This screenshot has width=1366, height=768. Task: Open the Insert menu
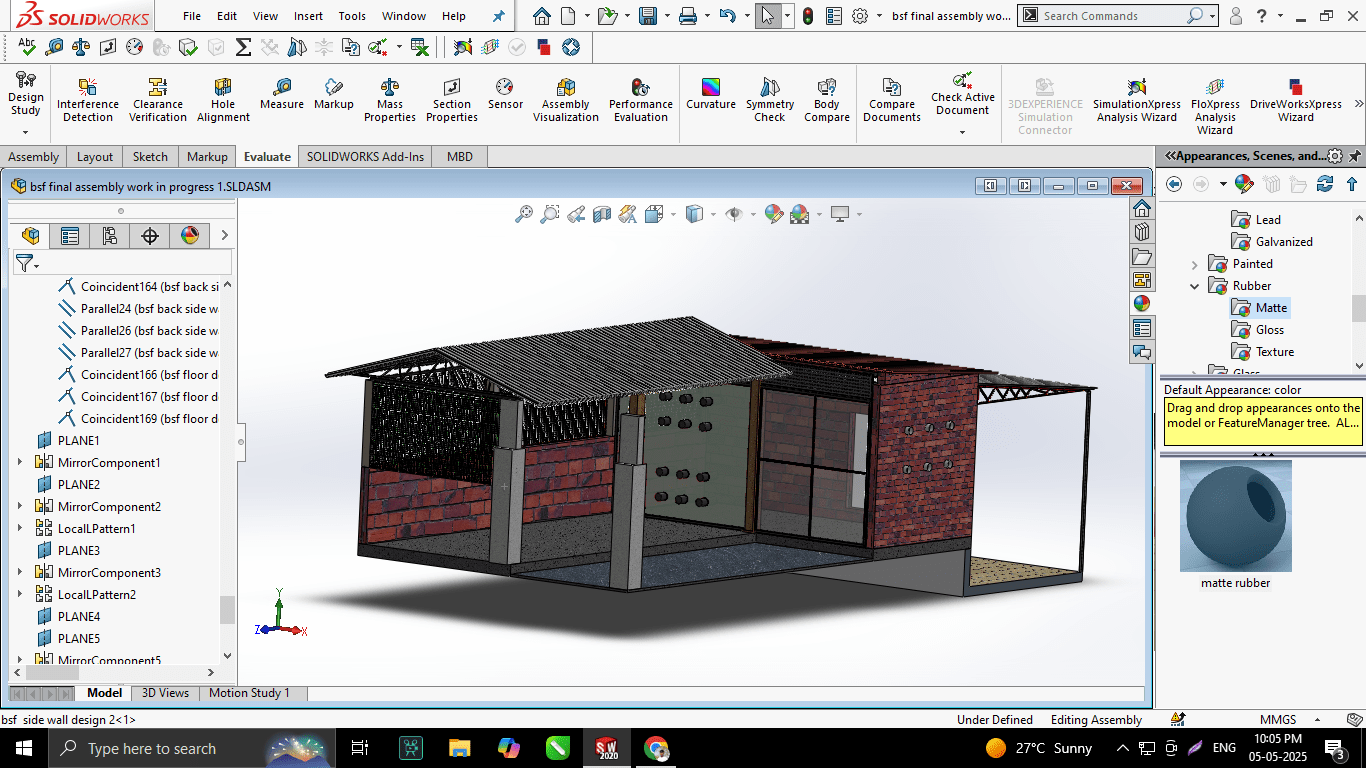tap(308, 16)
